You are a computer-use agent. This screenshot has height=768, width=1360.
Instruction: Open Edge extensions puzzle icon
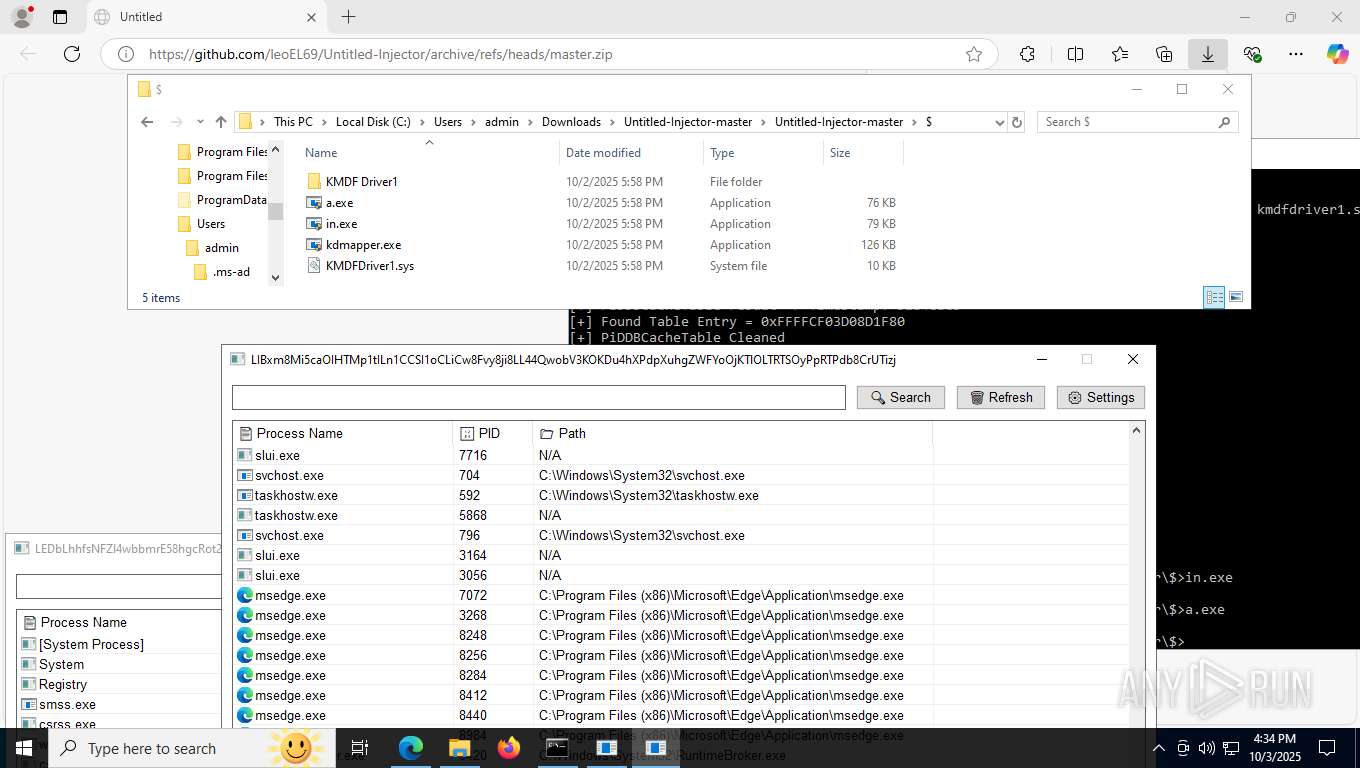[x=1027, y=55]
